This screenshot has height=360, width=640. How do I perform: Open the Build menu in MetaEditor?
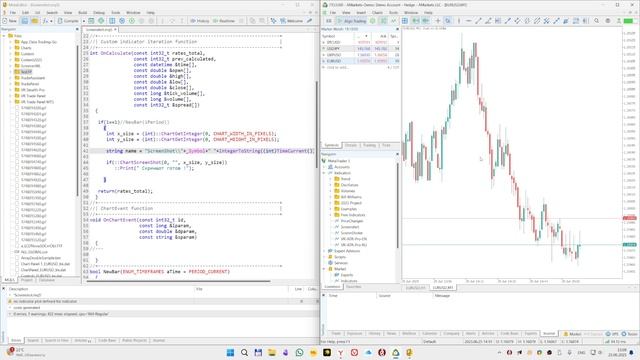[x=82, y=13]
